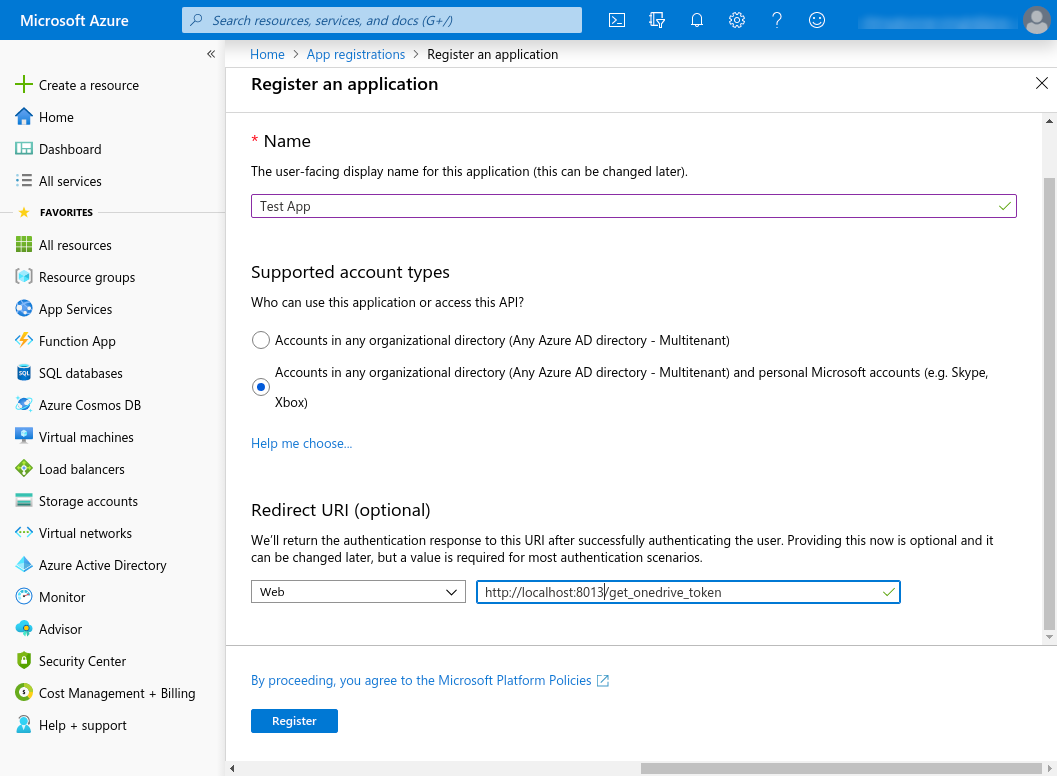1057x776 pixels.
Task: Open Help me choose link
Action: tap(301, 443)
